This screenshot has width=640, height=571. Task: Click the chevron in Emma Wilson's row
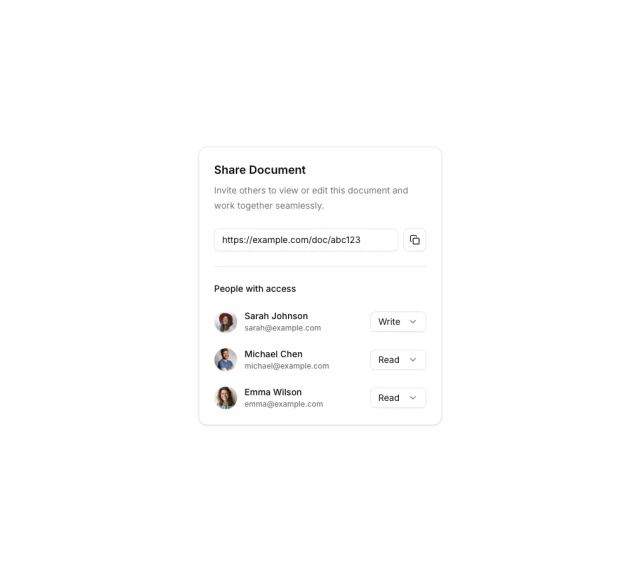[413, 398]
